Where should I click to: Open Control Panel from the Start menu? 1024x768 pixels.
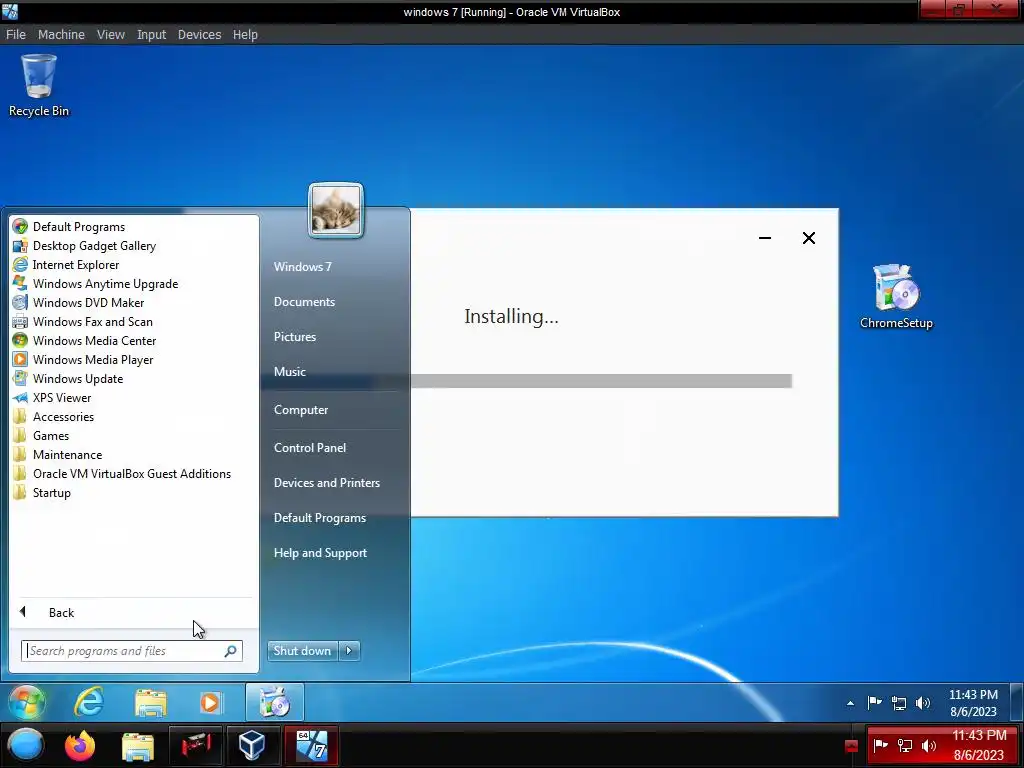(310, 447)
